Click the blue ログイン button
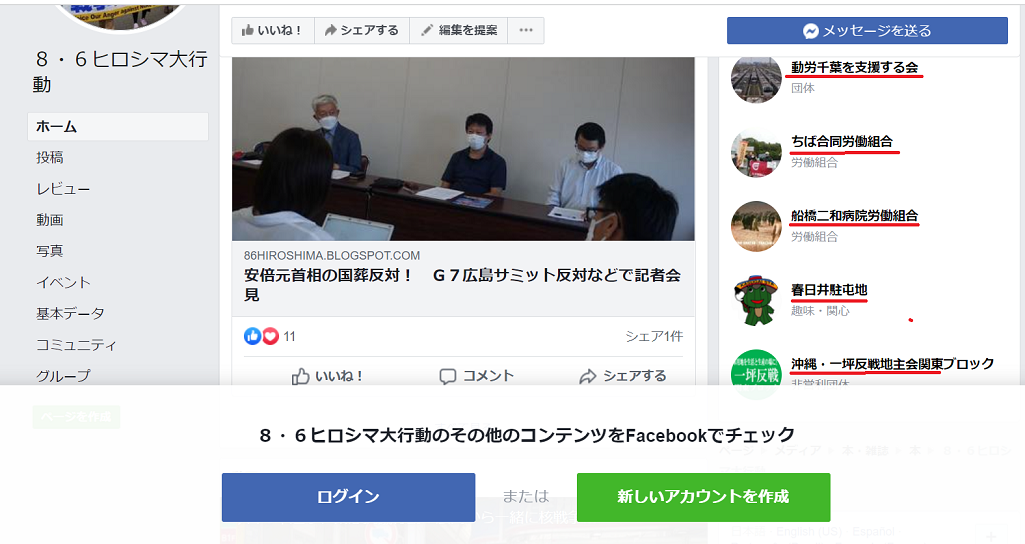The height and width of the screenshot is (544, 1025). tap(348, 497)
